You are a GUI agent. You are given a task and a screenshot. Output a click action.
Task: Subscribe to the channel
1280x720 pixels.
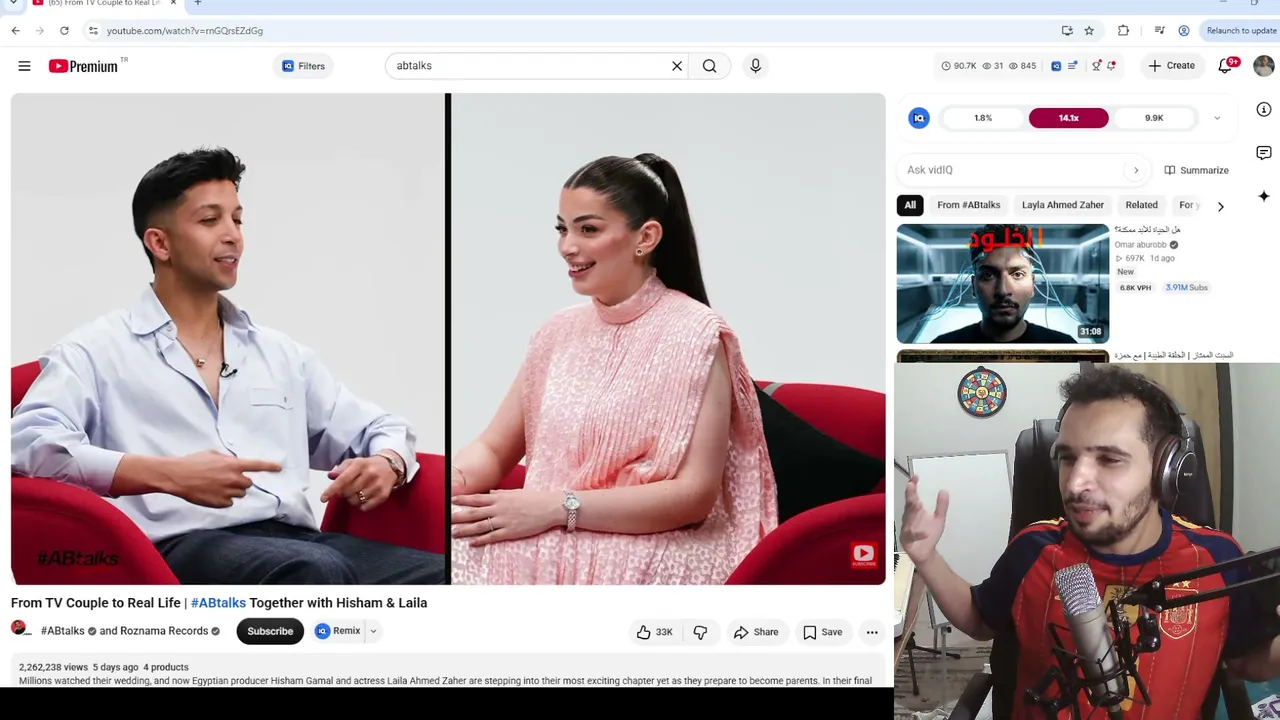click(x=270, y=631)
